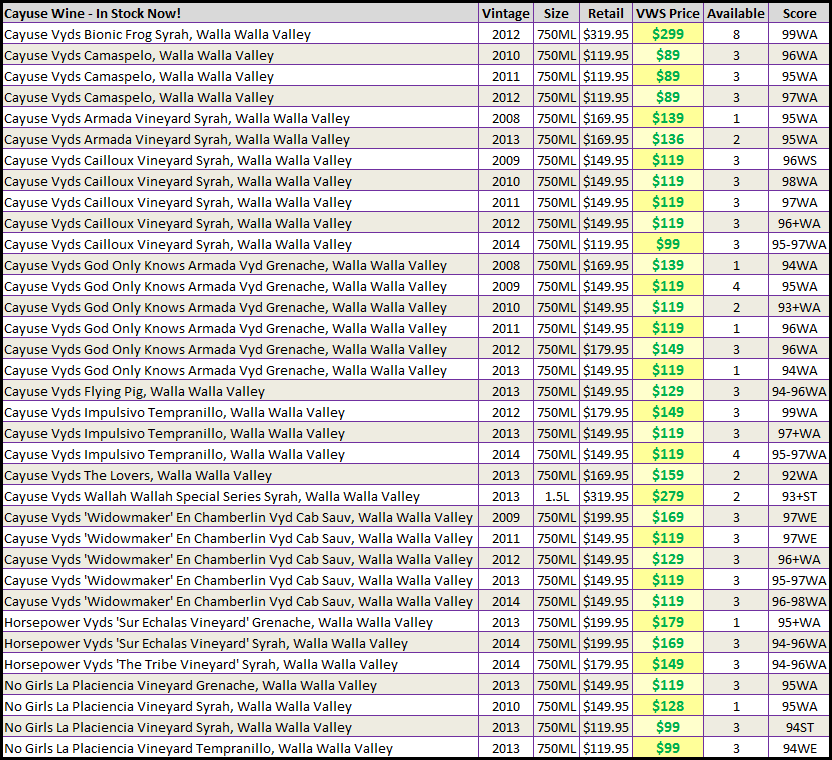832x760 pixels.
Task: Click the $159 price for The Lovers
Action: 668,475
